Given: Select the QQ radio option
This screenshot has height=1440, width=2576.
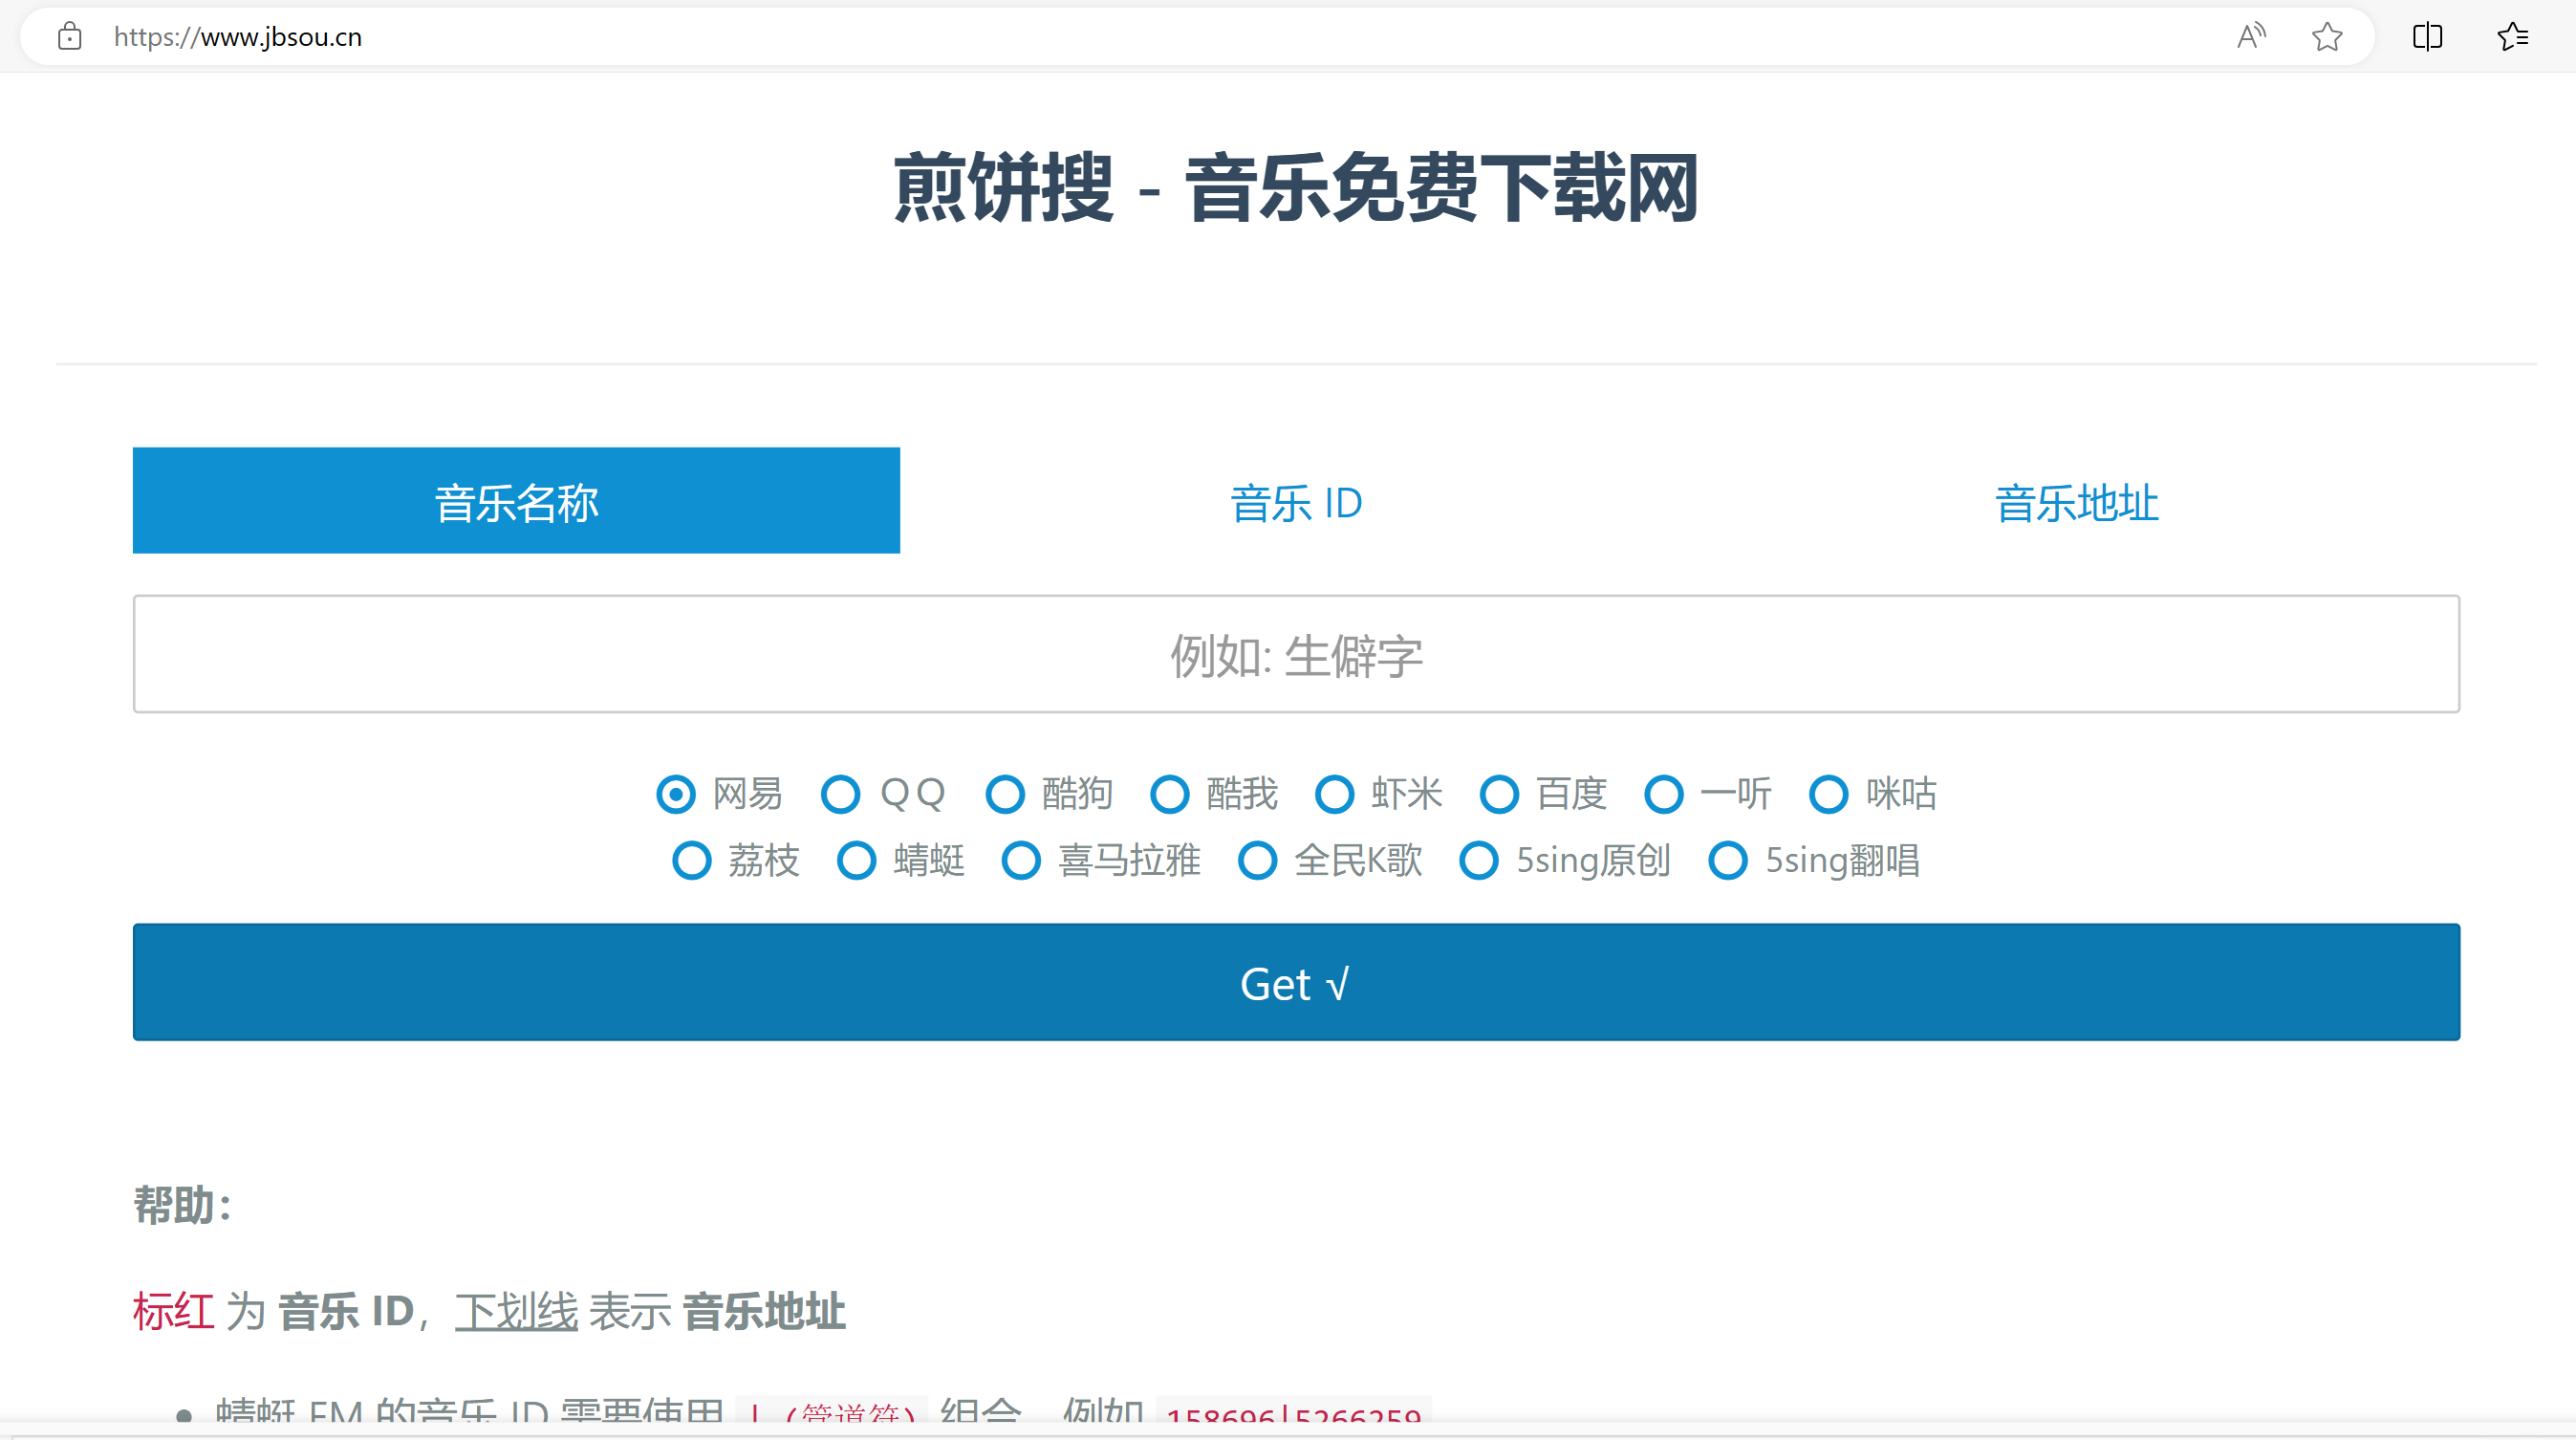Looking at the screenshot, I should click(841, 795).
